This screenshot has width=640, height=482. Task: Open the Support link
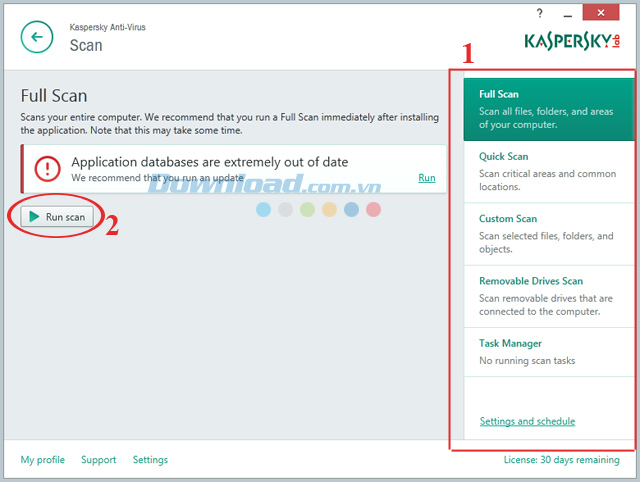(98, 460)
